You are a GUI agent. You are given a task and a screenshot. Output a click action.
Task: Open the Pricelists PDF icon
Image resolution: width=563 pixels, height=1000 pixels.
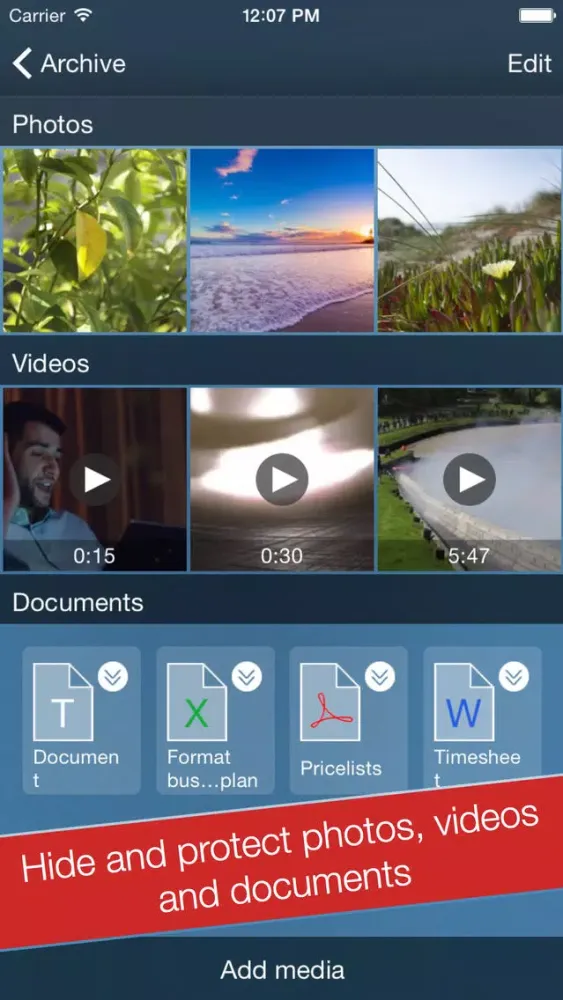[x=330, y=702]
